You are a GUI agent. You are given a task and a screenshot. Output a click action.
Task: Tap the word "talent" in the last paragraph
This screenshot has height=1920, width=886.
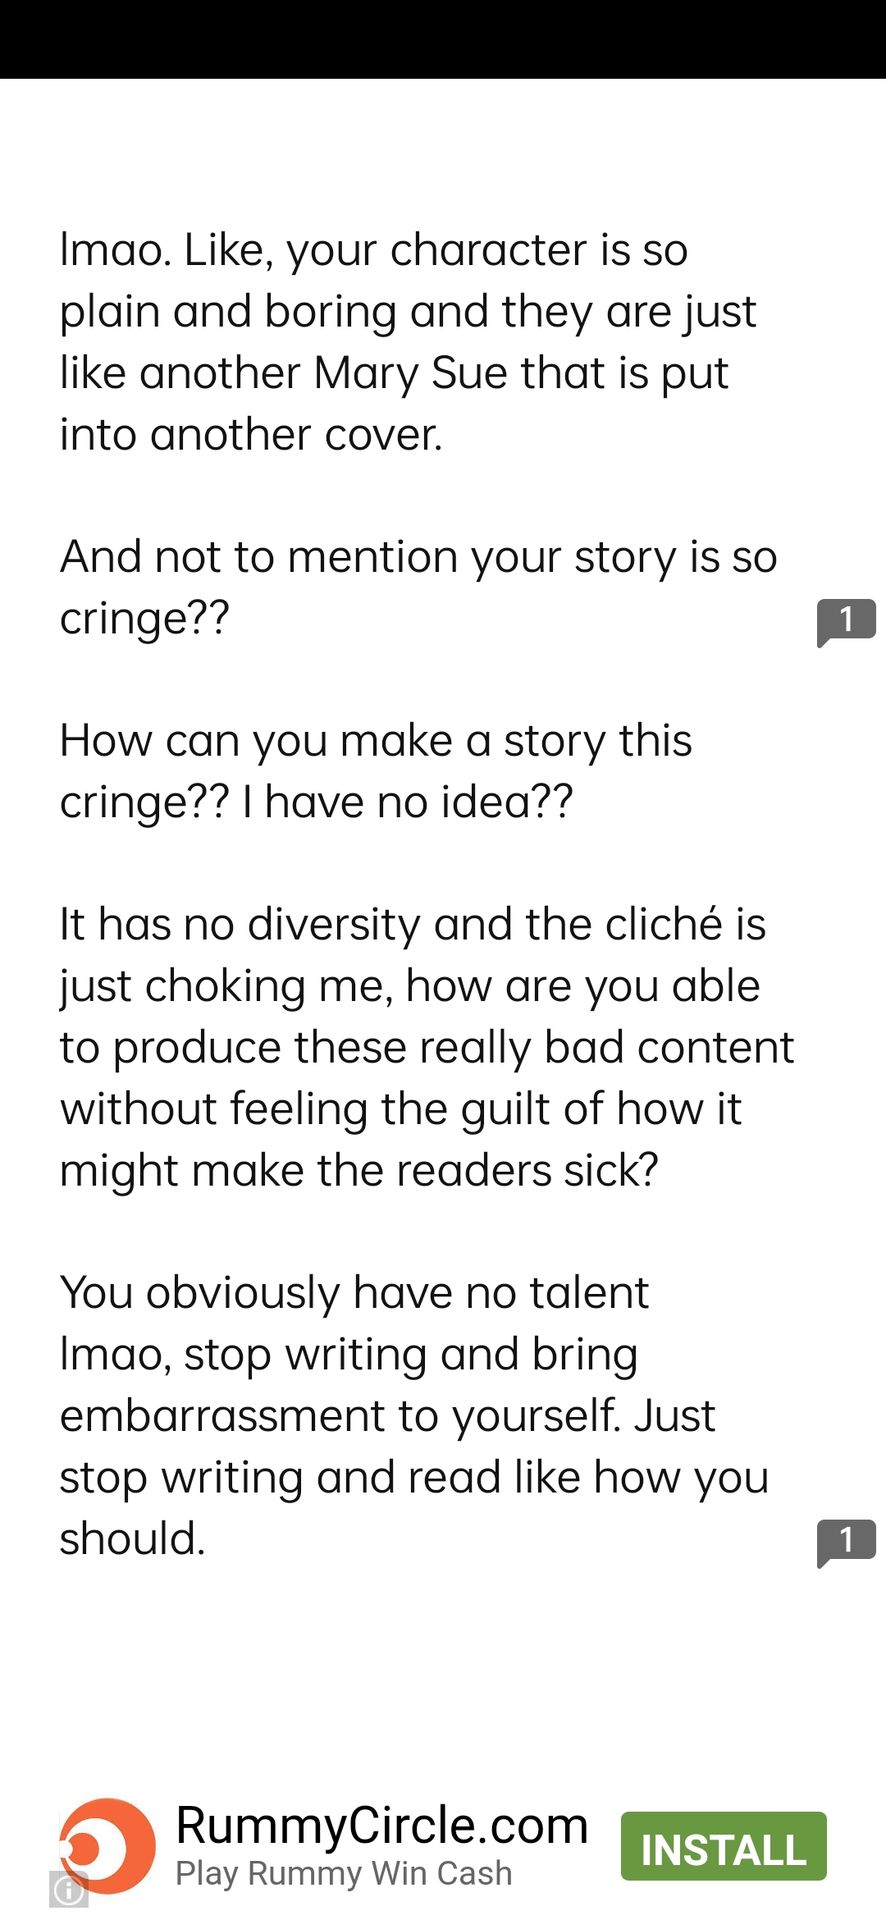[x=589, y=1293]
